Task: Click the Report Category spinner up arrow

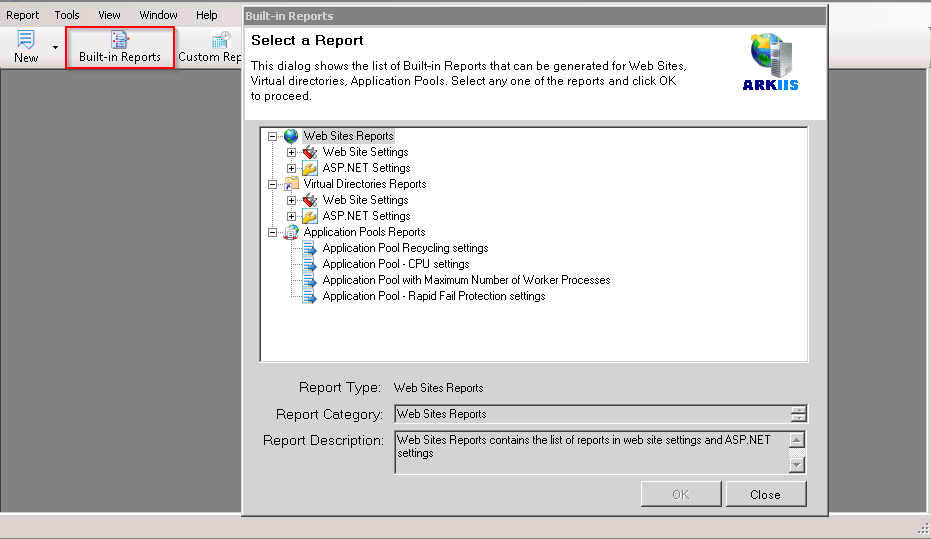Action: pos(797,410)
